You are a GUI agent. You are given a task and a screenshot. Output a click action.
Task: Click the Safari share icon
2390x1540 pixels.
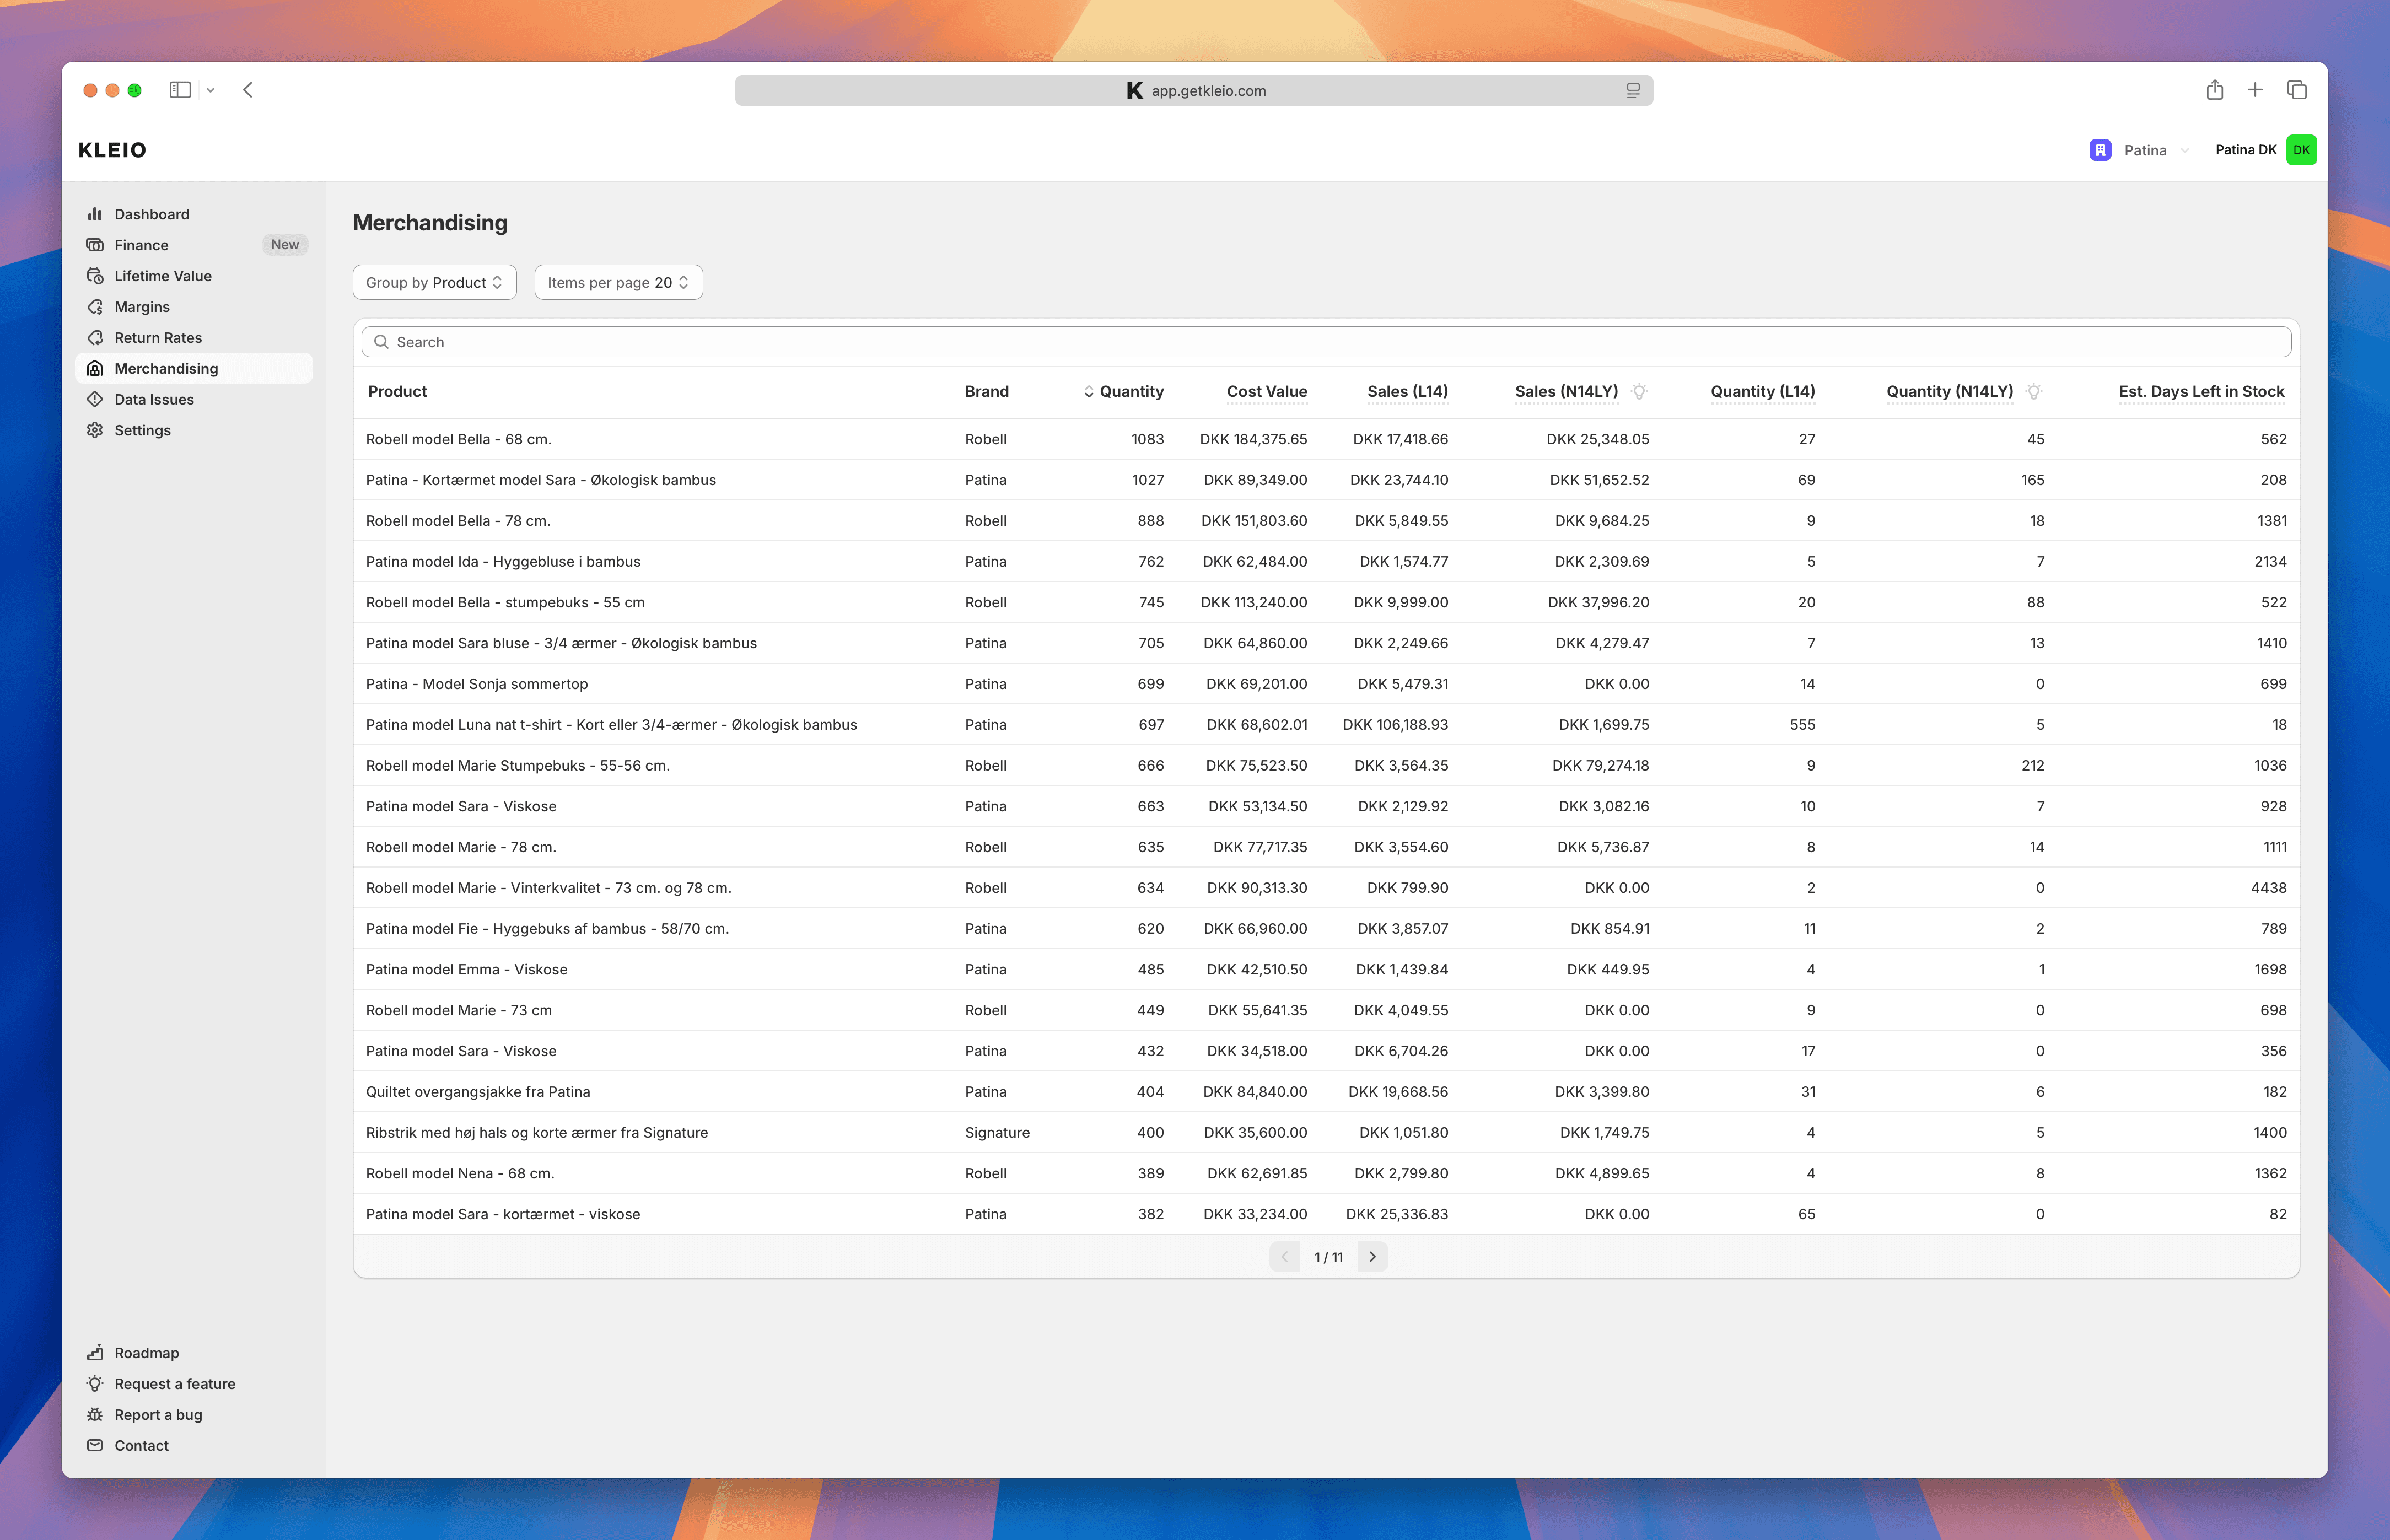coord(2214,90)
